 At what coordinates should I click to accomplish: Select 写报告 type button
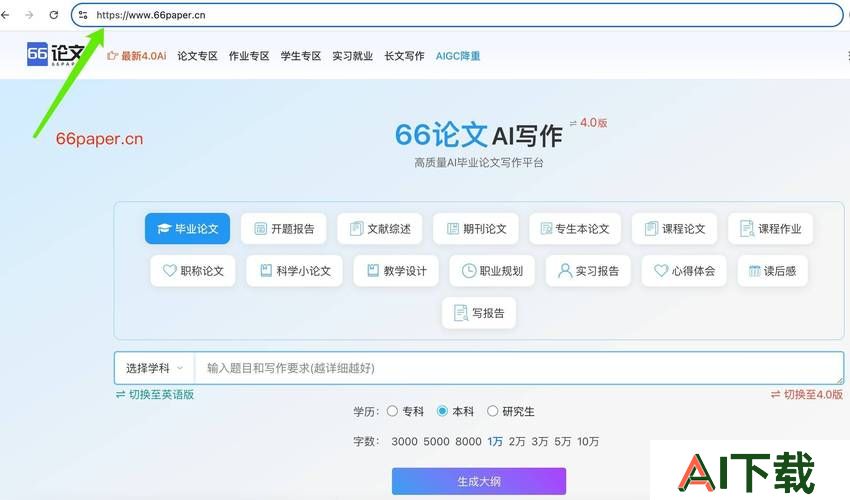[x=479, y=313]
